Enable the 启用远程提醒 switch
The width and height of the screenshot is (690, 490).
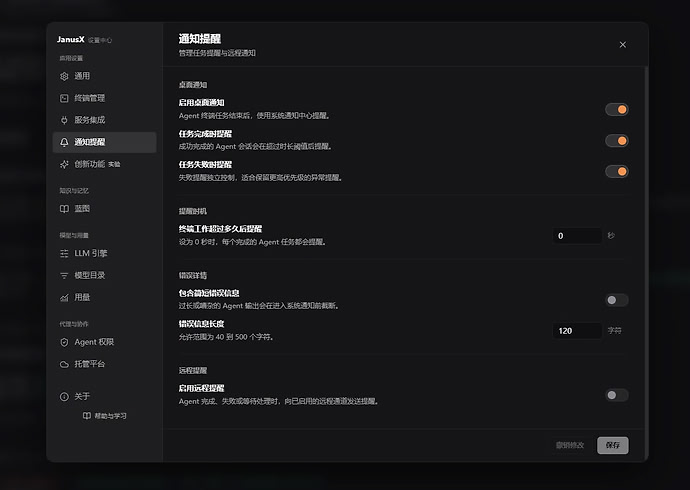tap(617, 395)
